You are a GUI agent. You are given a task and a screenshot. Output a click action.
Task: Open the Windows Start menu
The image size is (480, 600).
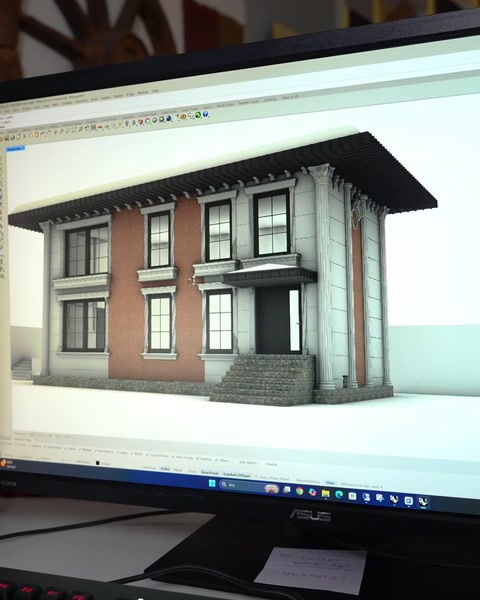click(x=212, y=484)
